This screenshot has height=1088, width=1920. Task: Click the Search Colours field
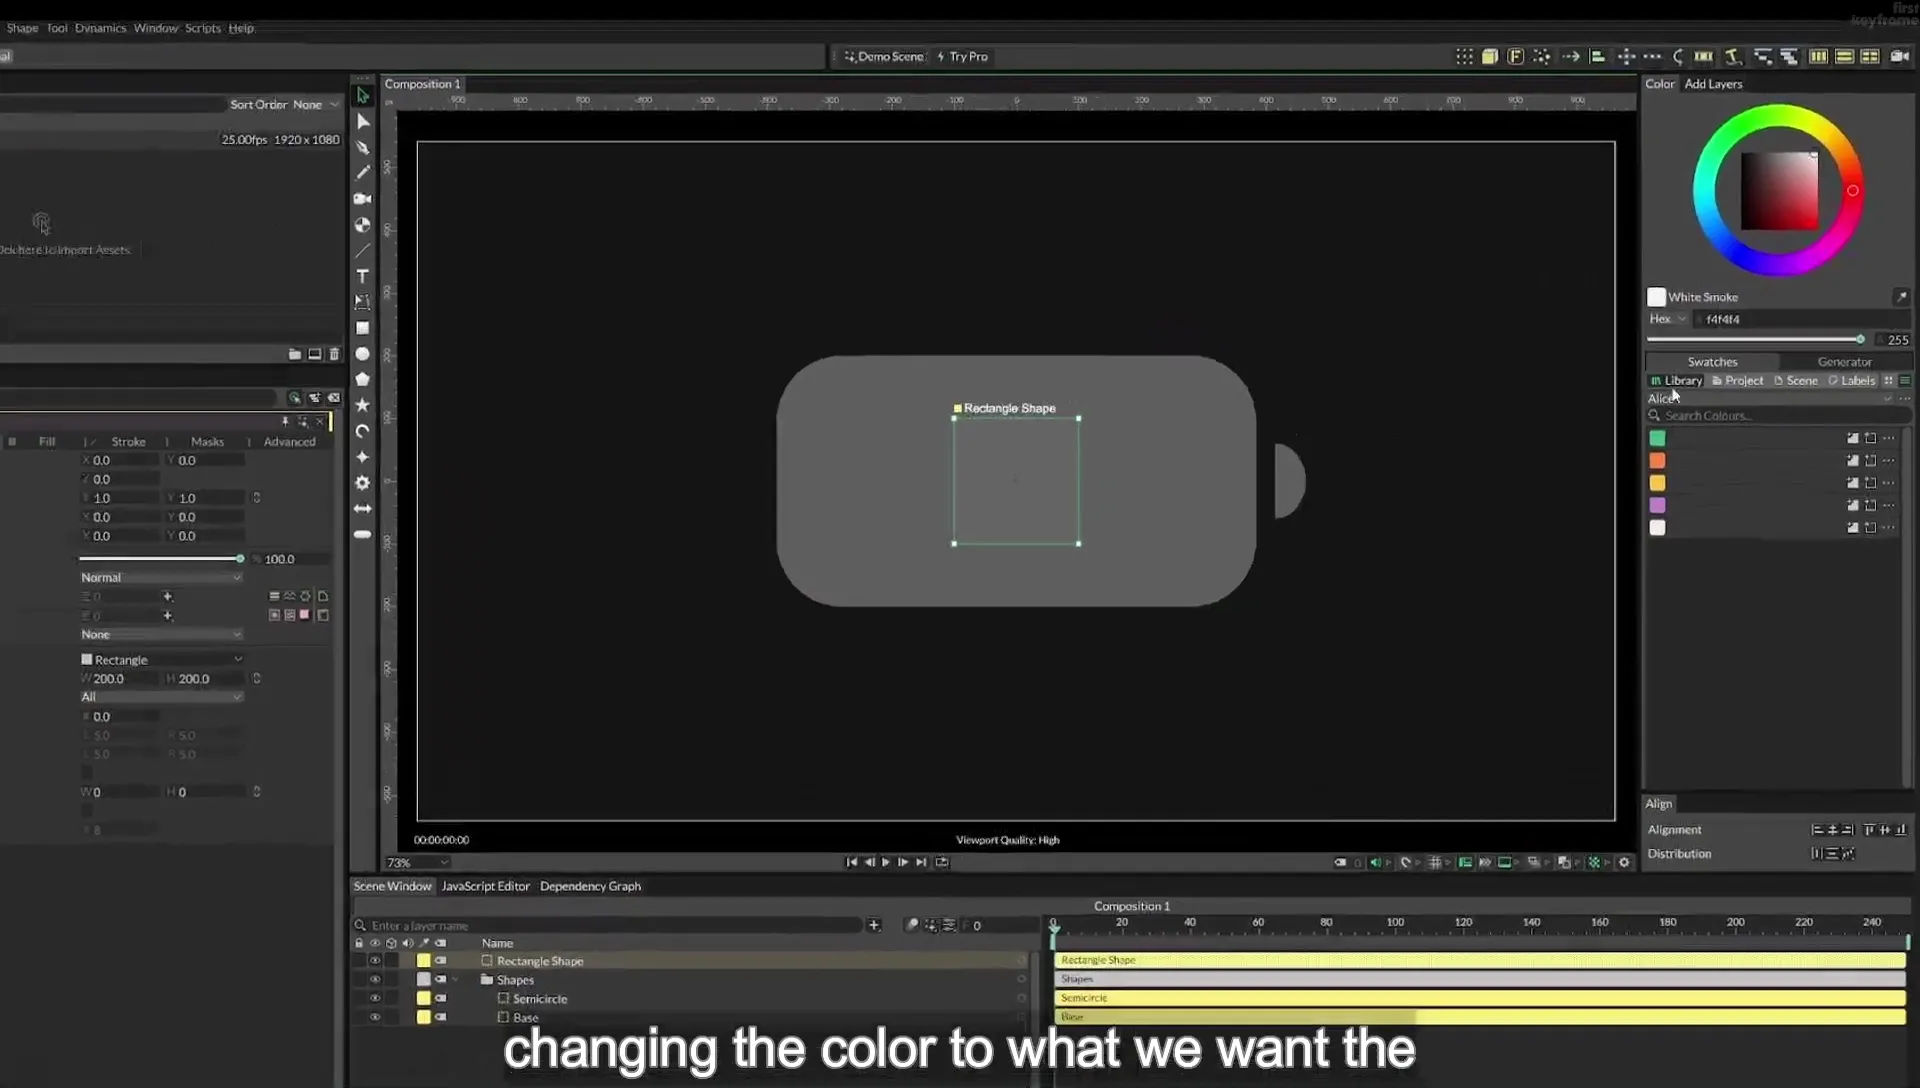tap(1778, 415)
